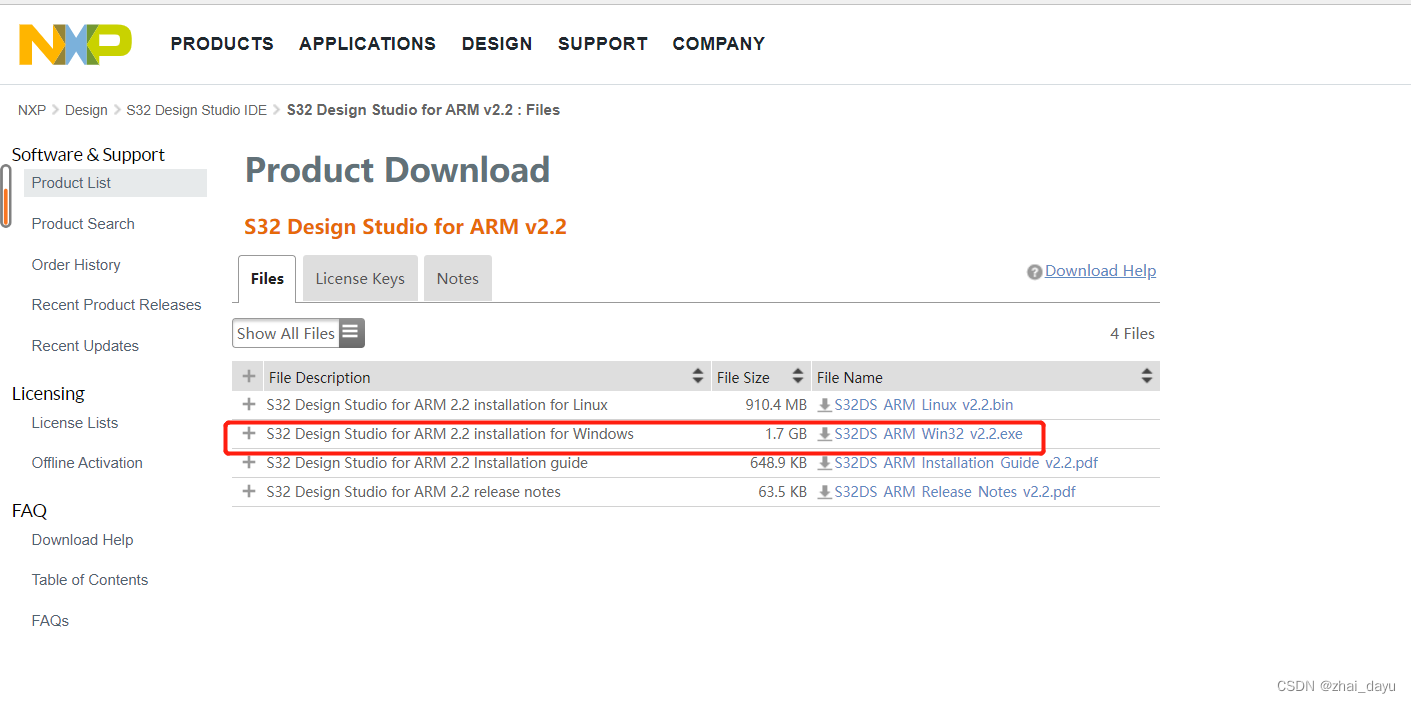
Task: Click the 63.5 KB file size cell
Action: [782, 492]
